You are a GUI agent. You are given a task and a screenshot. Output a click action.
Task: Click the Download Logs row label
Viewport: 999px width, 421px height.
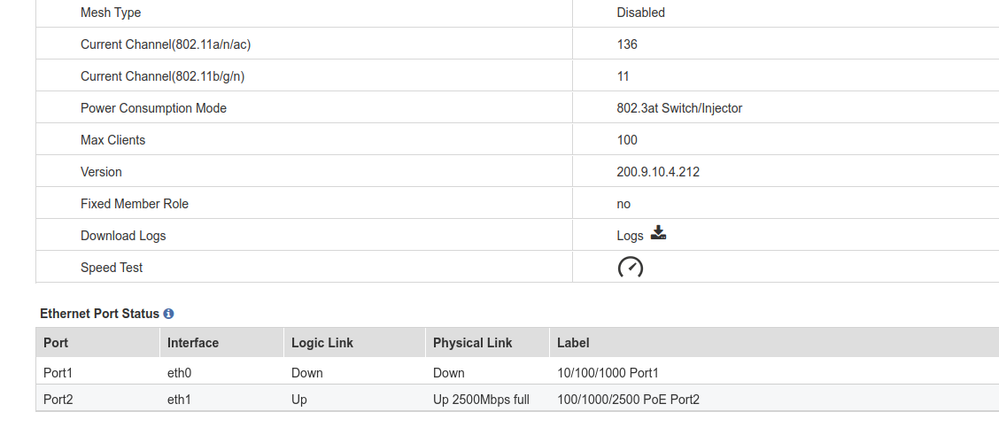pyautogui.click(x=123, y=236)
